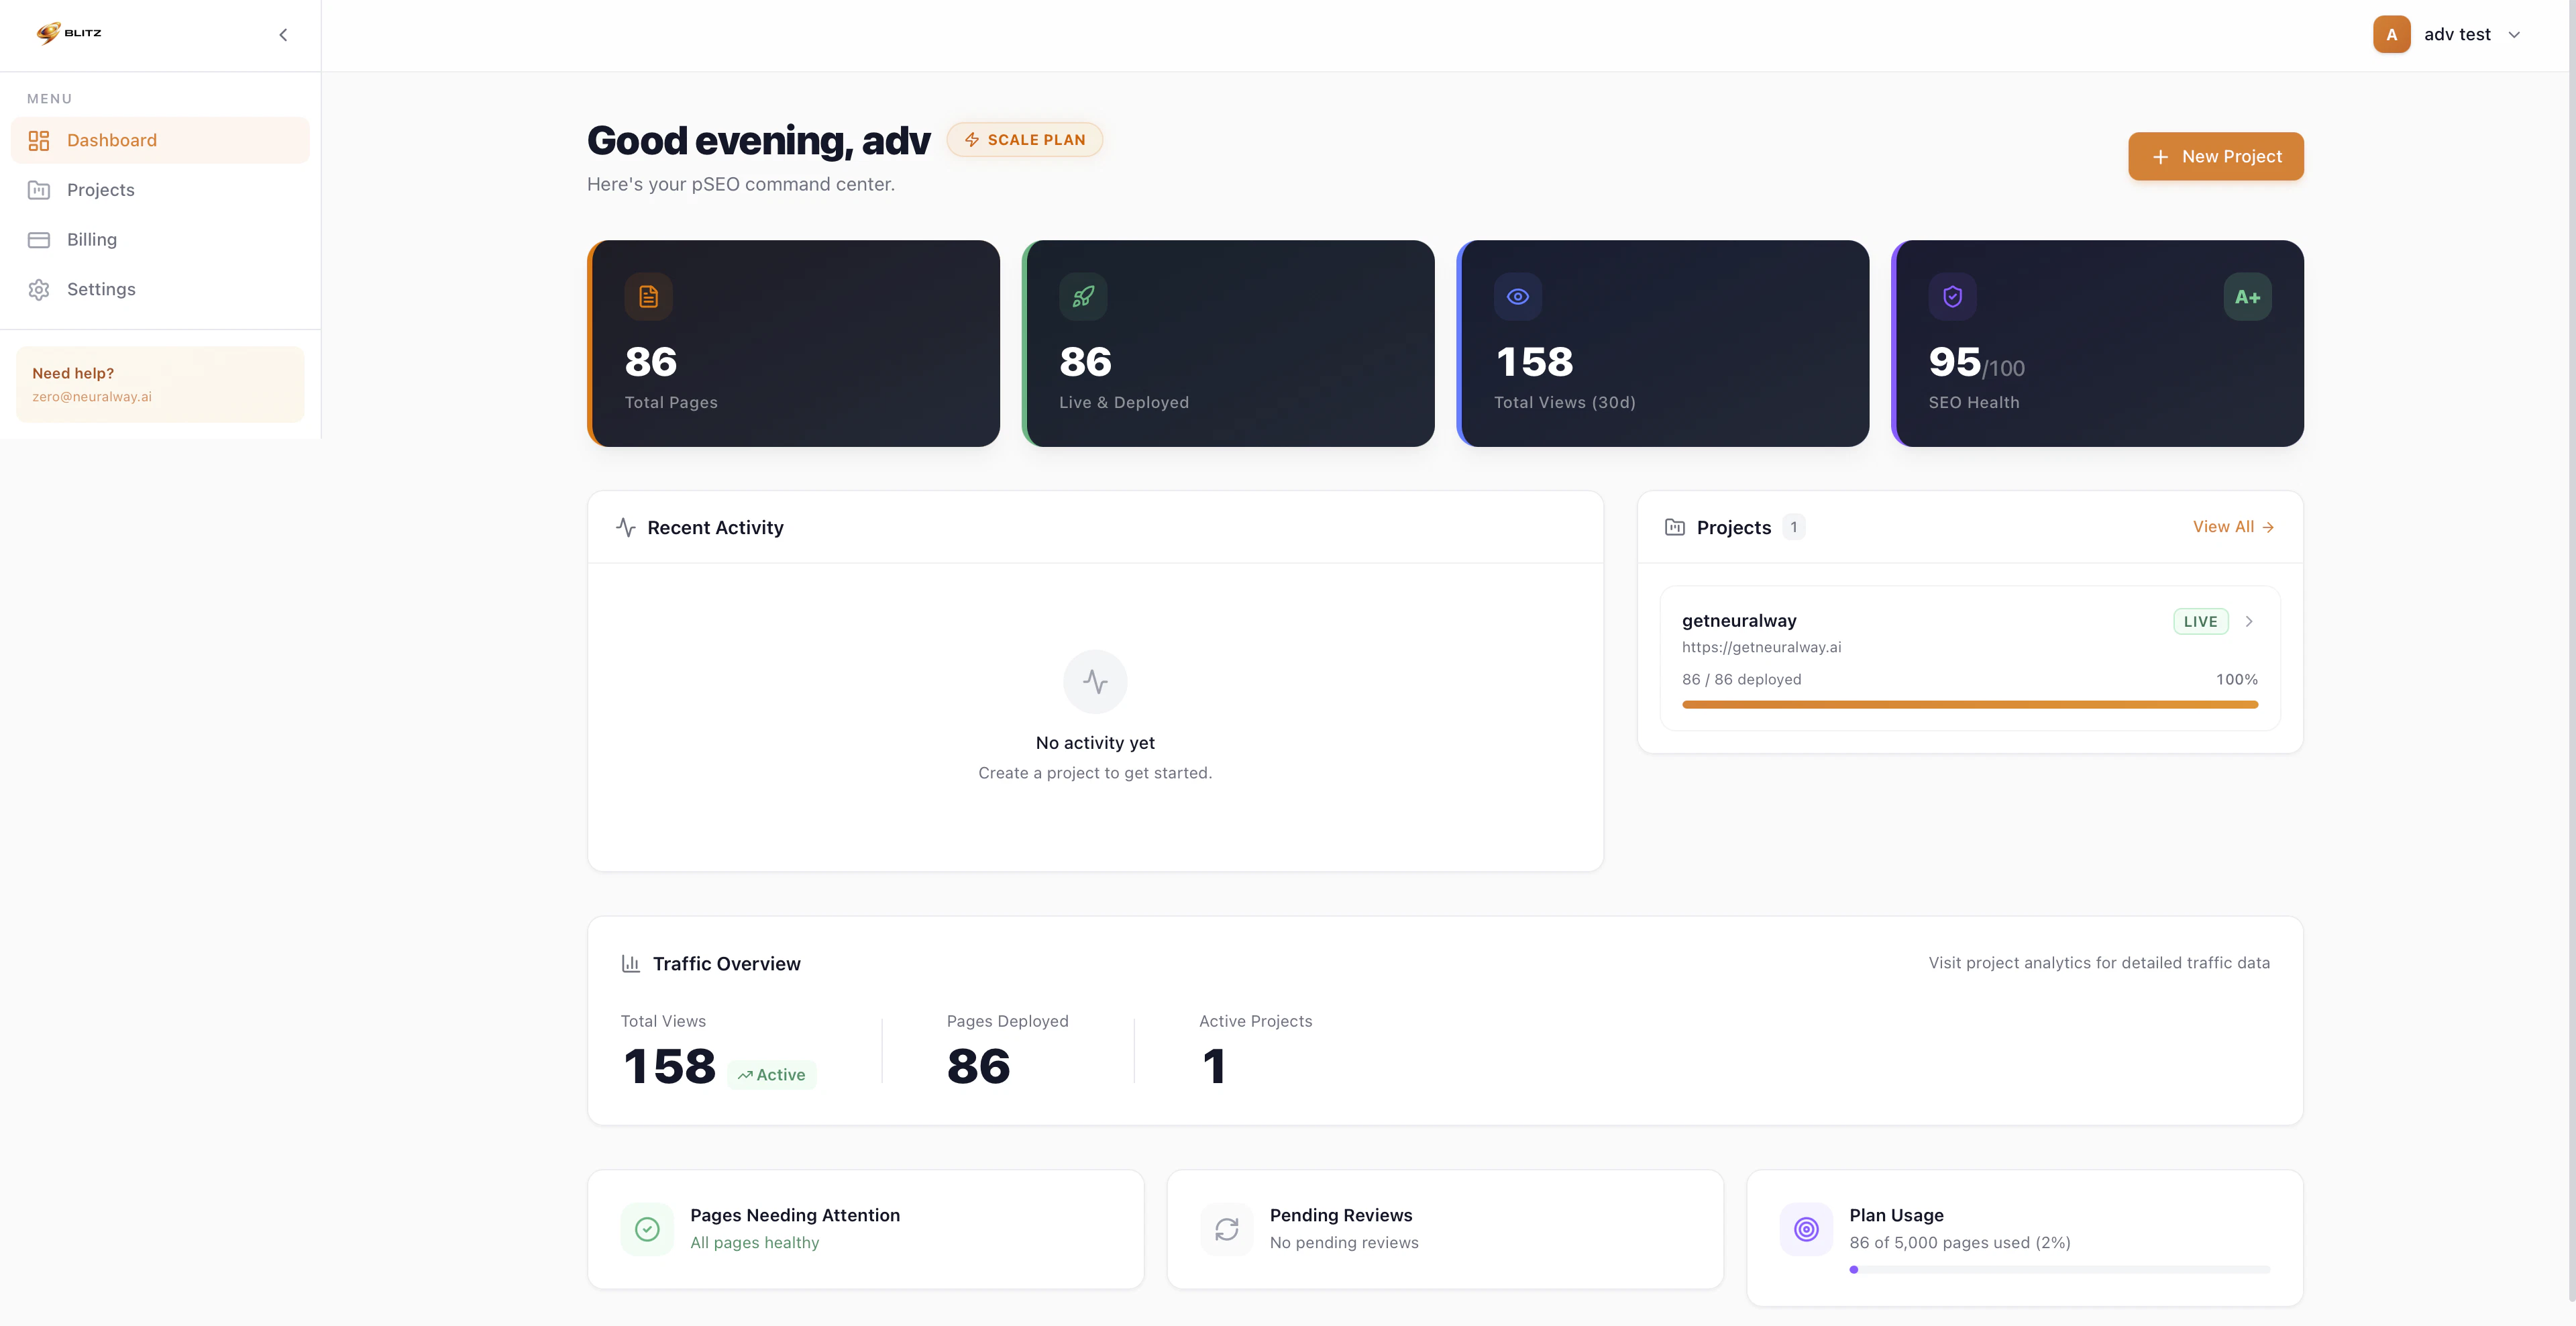Image resolution: width=2576 pixels, height=1326 pixels.
Task: Select Dashboard in the sidebar
Action: pyautogui.click(x=111, y=140)
